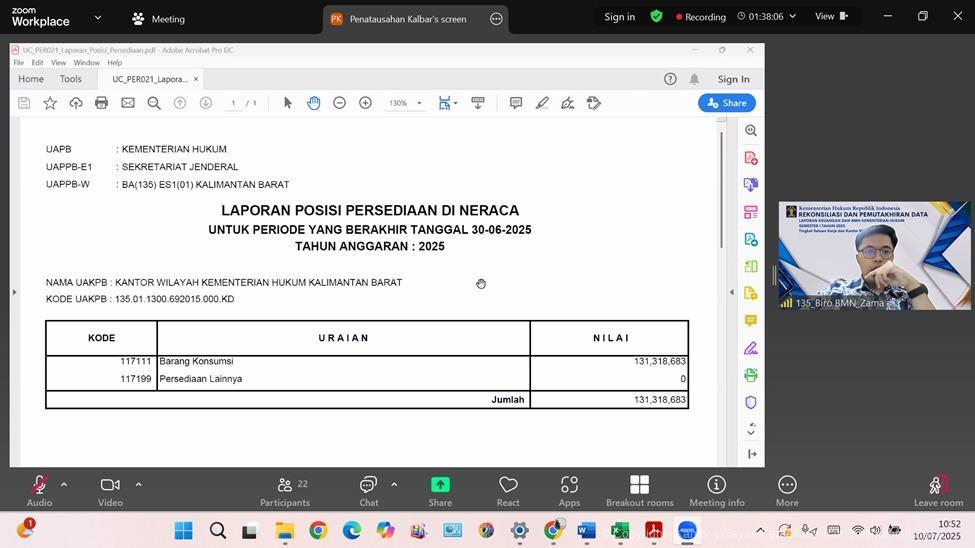Expand audio options caret

click(64, 485)
